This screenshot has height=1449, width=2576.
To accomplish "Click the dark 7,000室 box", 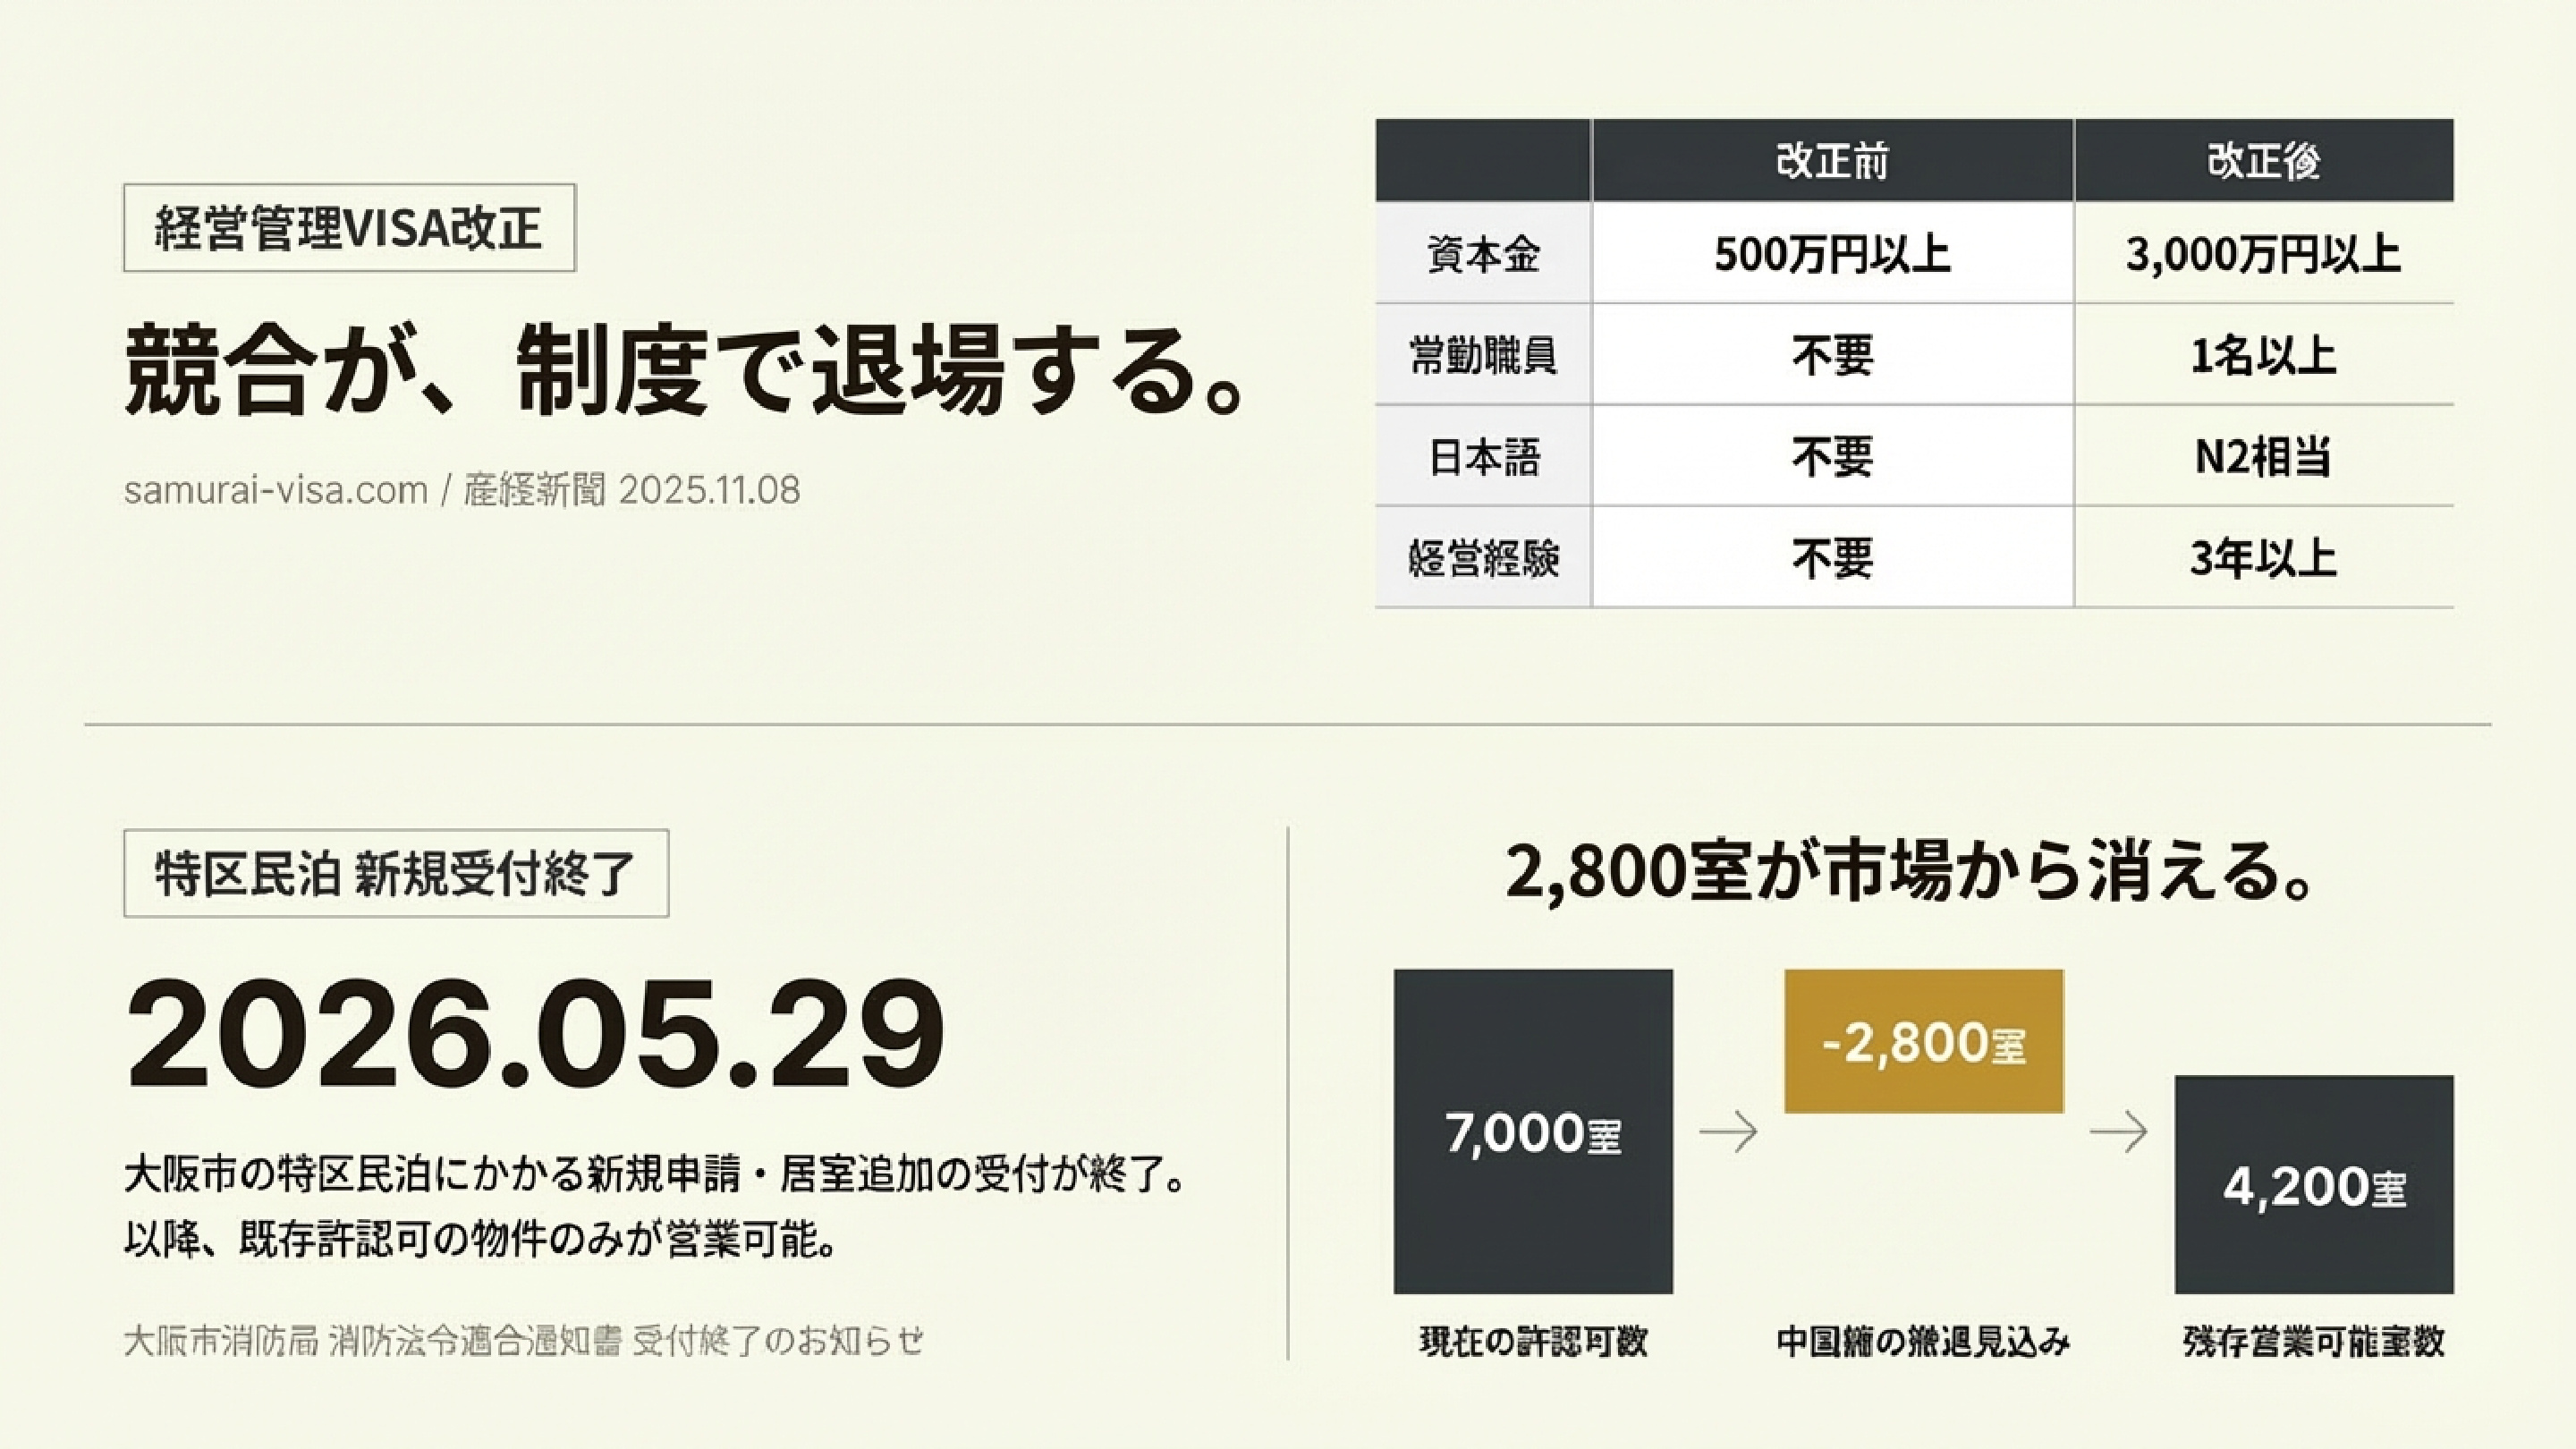I will (1533, 1131).
